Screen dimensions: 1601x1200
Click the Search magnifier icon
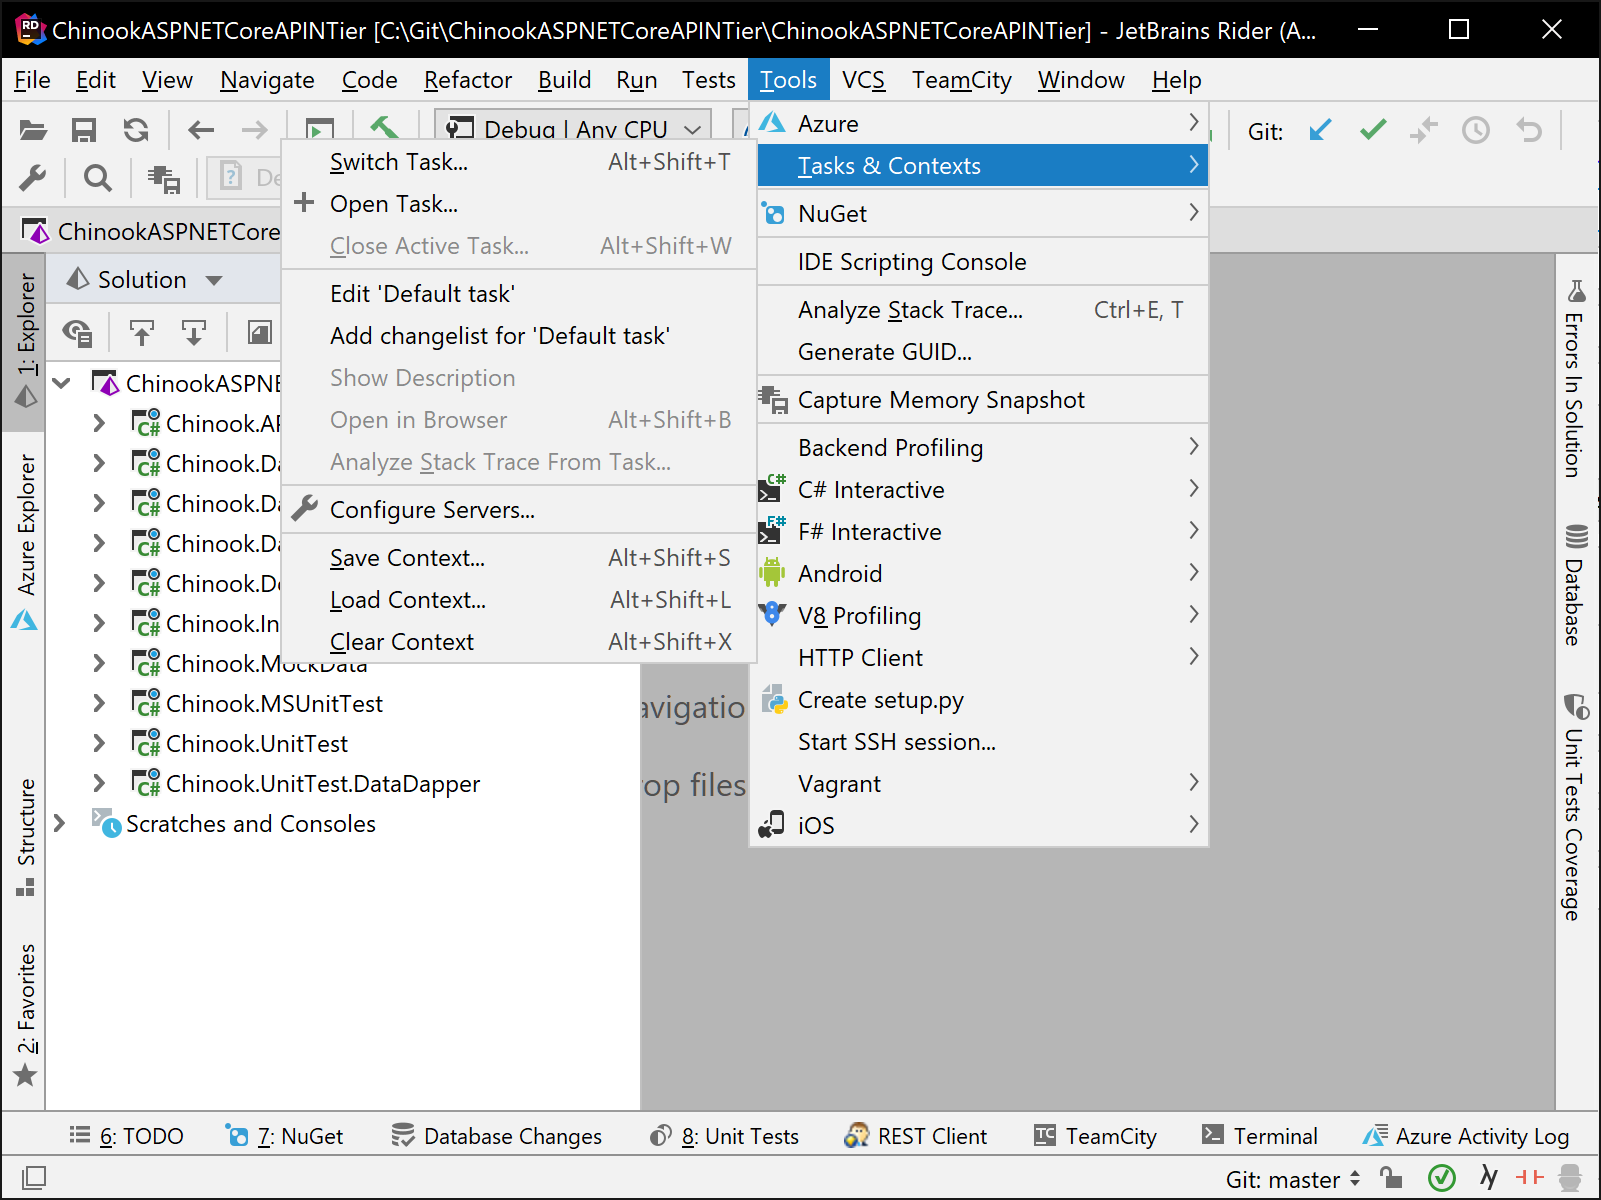(x=97, y=178)
